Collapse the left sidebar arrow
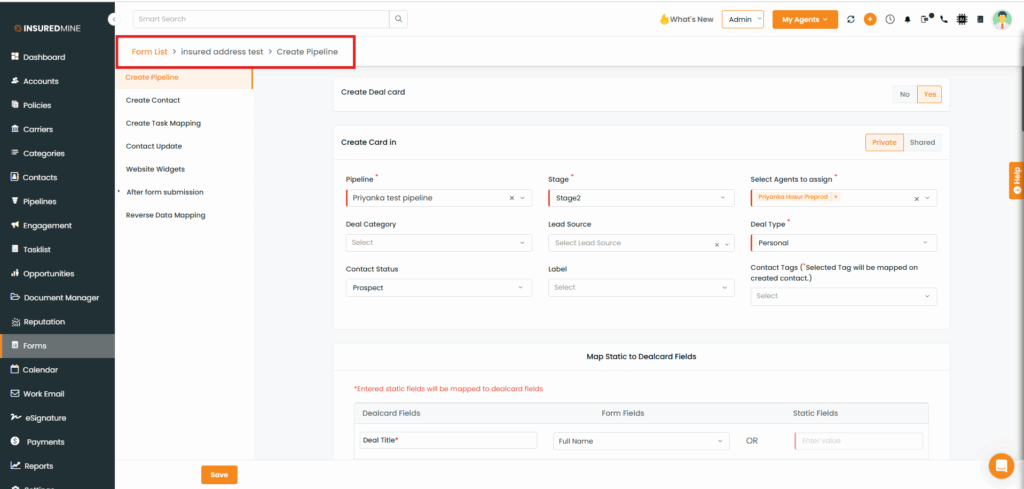Screen dimensions: 1024x489 click(114, 19)
